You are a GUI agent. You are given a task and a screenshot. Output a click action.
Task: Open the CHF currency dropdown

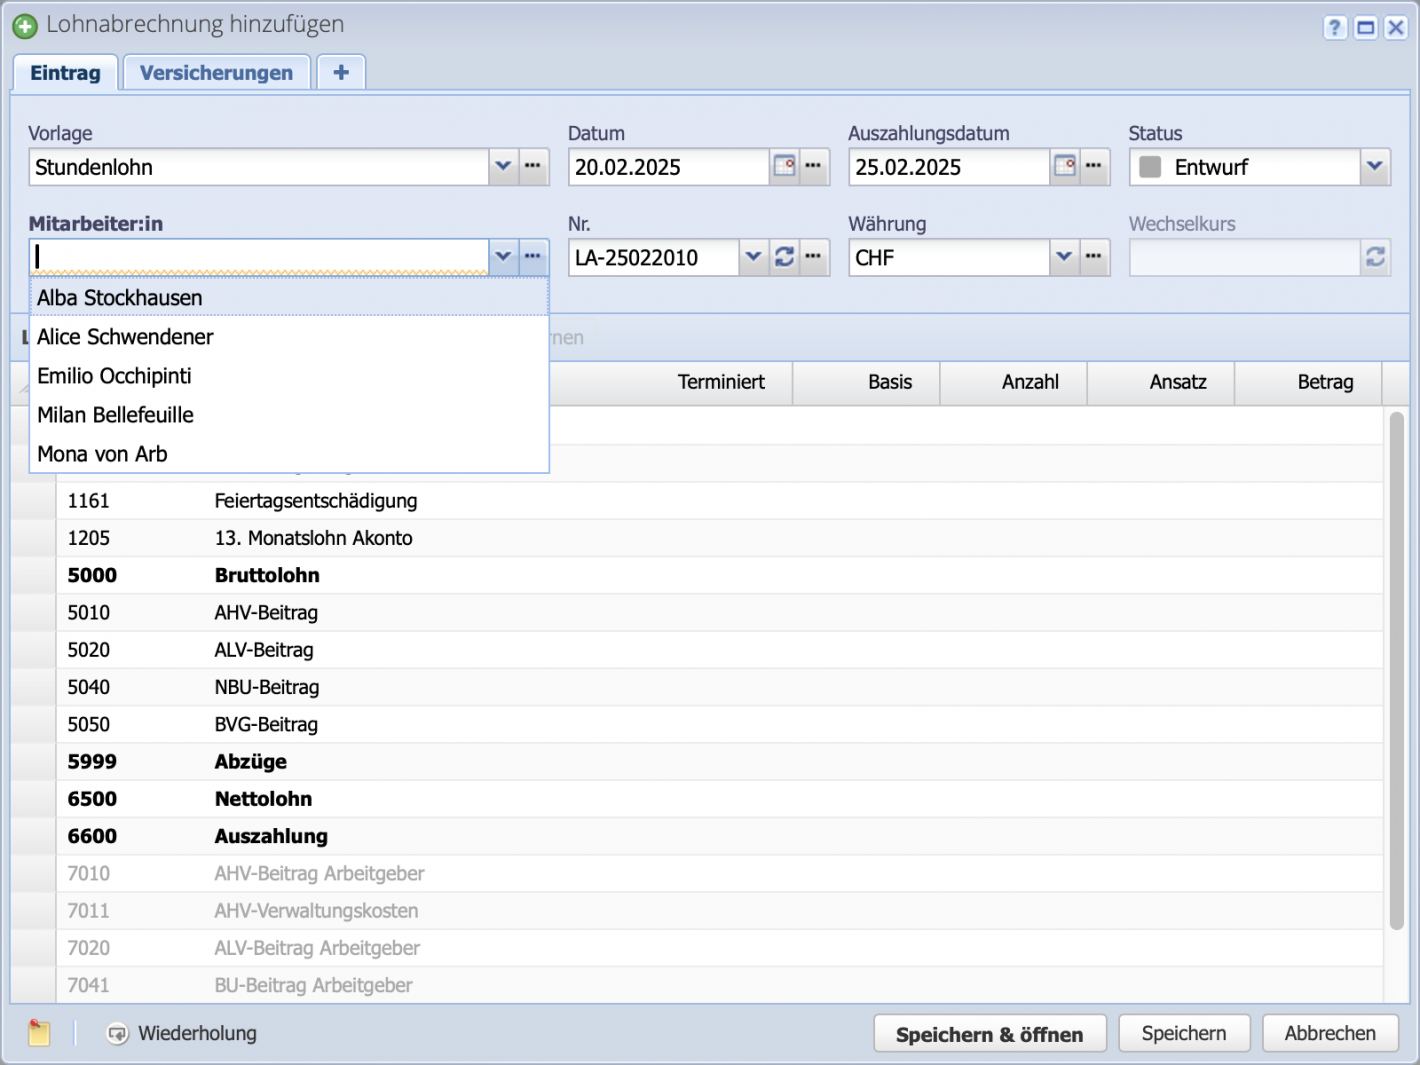click(1064, 257)
